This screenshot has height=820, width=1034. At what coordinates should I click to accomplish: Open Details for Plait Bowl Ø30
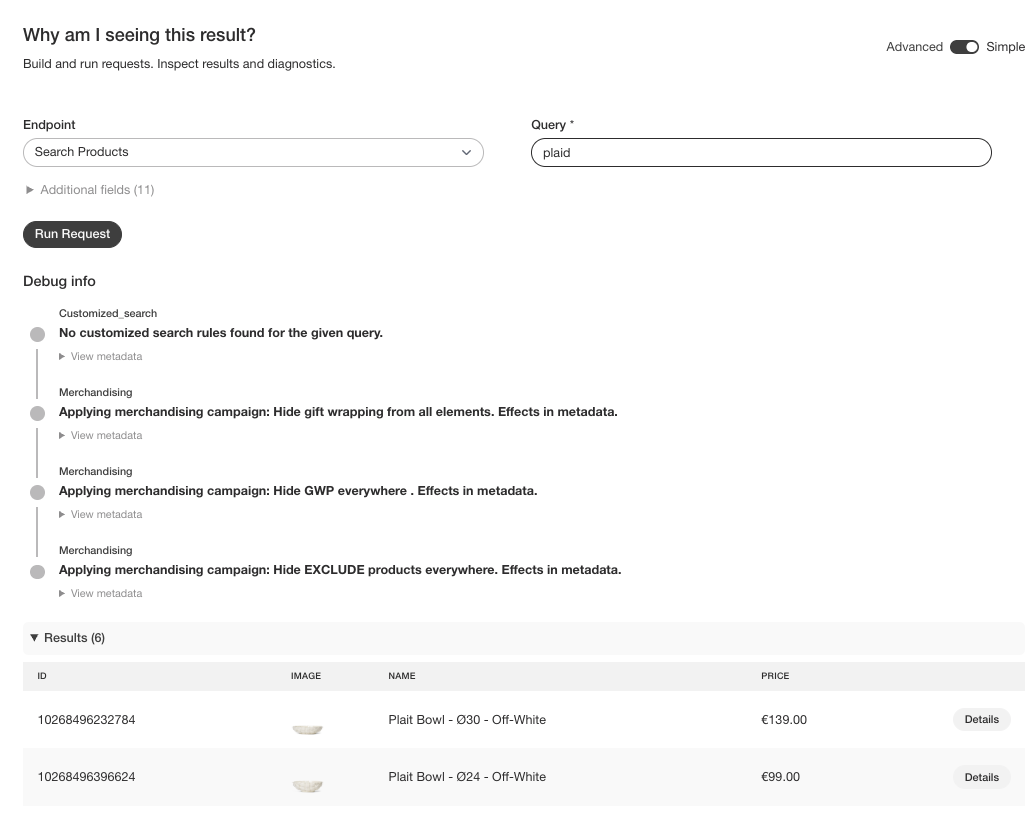coord(981,719)
